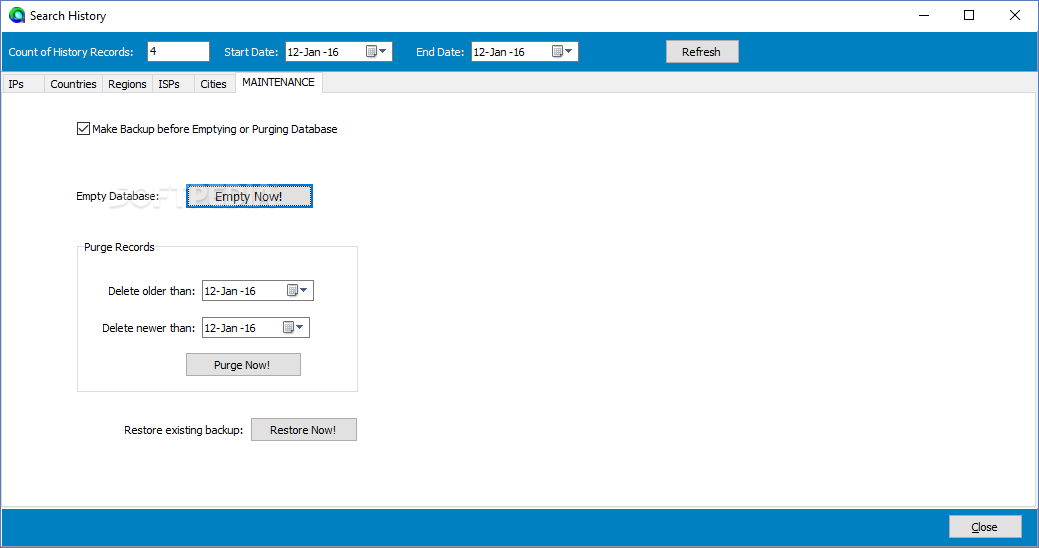
Task: Open End Date calendar dropdown
Action: (x=562, y=52)
